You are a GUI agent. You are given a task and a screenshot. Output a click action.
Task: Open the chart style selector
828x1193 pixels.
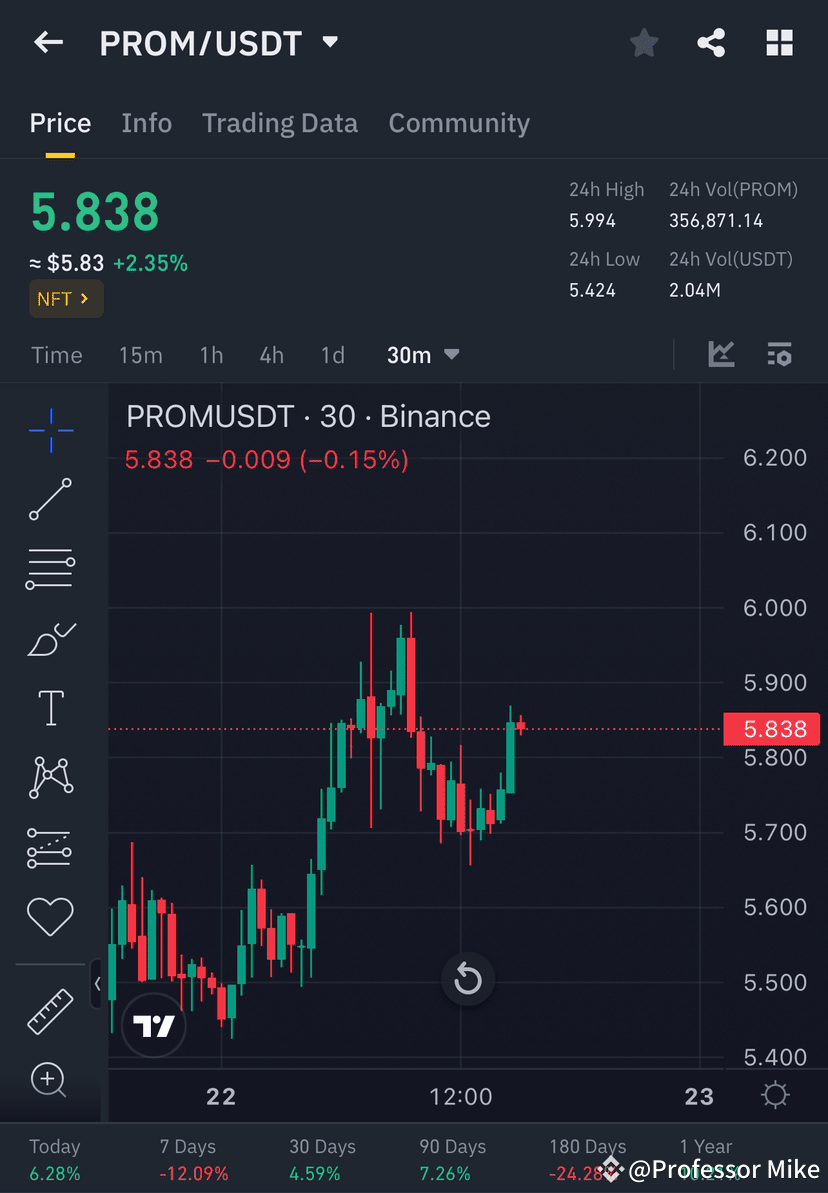[x=720, y=354]
